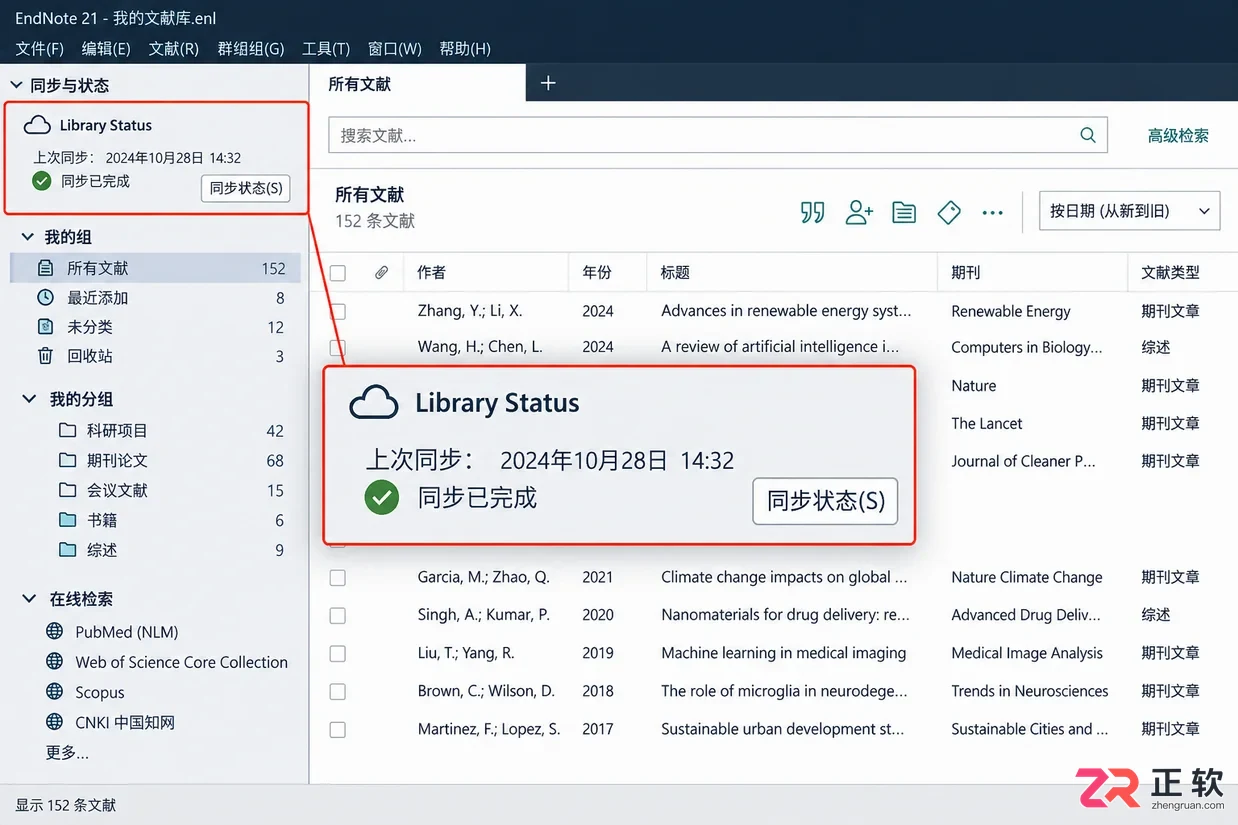This screenshot has width=1238, height=825.
Task: Click the Nature Climate Change journal cell
Action: (1027, 577)
